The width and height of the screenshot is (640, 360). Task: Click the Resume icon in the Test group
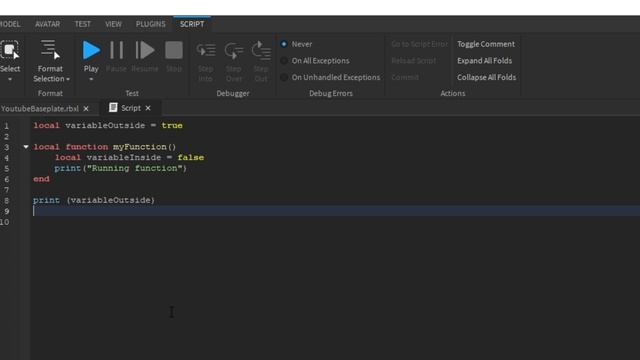[145, 50]
